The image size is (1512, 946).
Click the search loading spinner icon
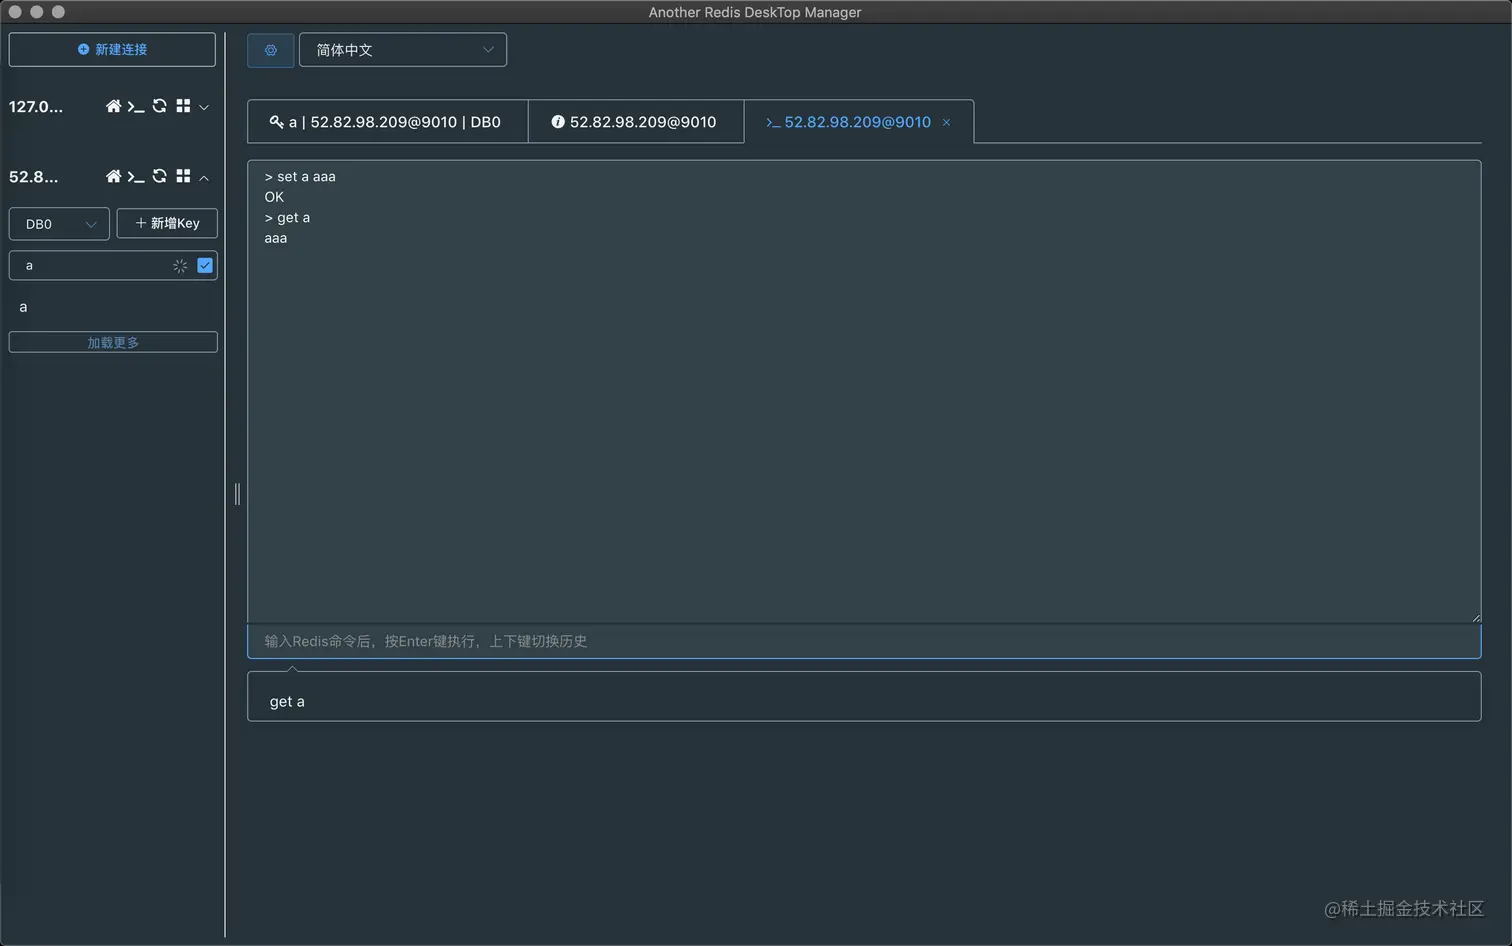(x=180, y=266)
